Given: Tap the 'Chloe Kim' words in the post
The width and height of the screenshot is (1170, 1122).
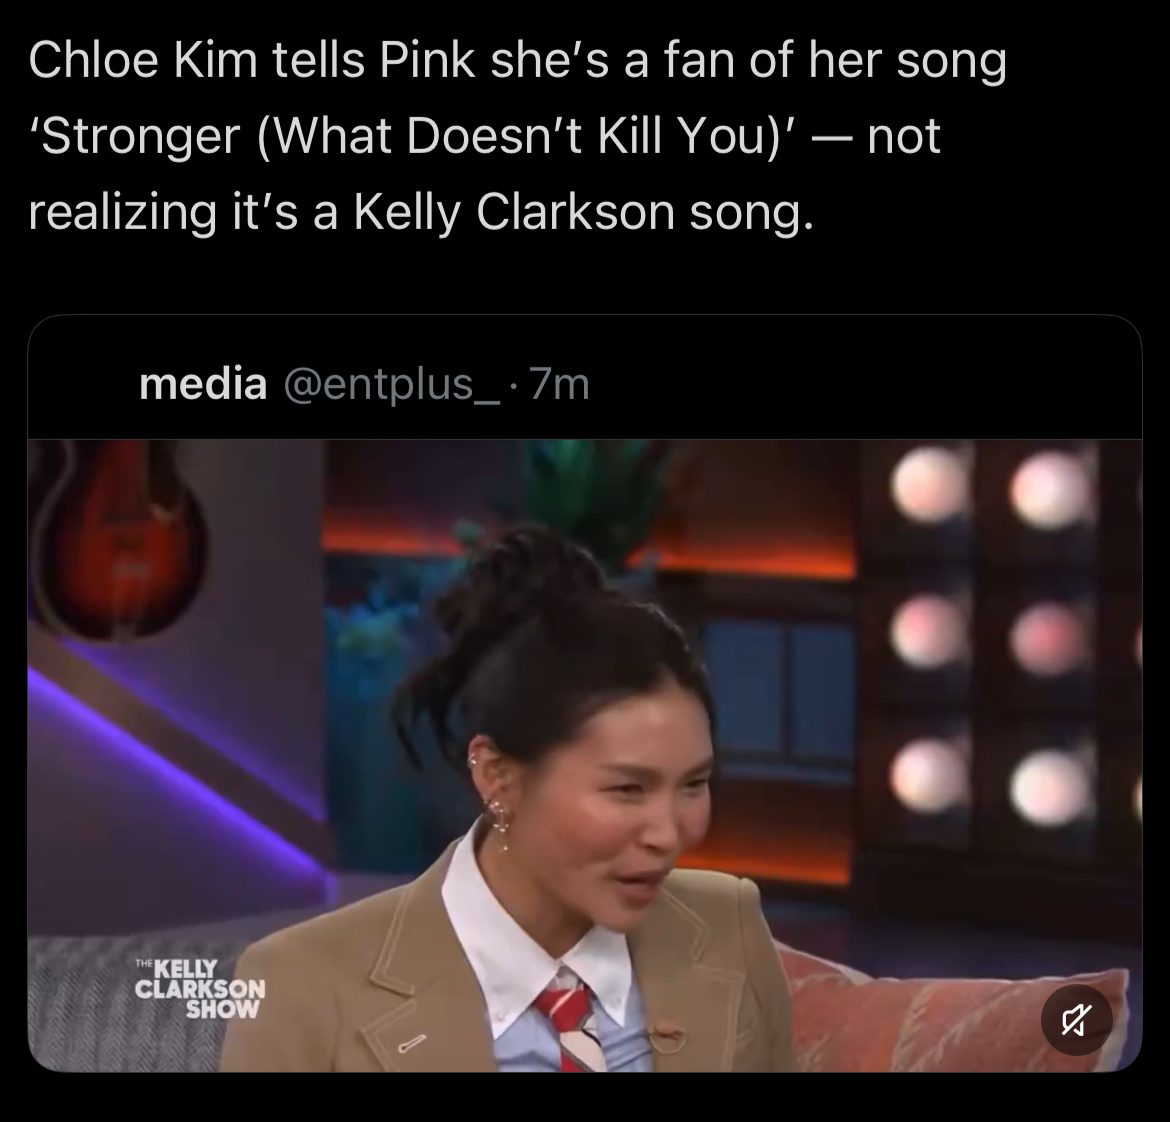Looking at the screenshot, I should 143,60.
